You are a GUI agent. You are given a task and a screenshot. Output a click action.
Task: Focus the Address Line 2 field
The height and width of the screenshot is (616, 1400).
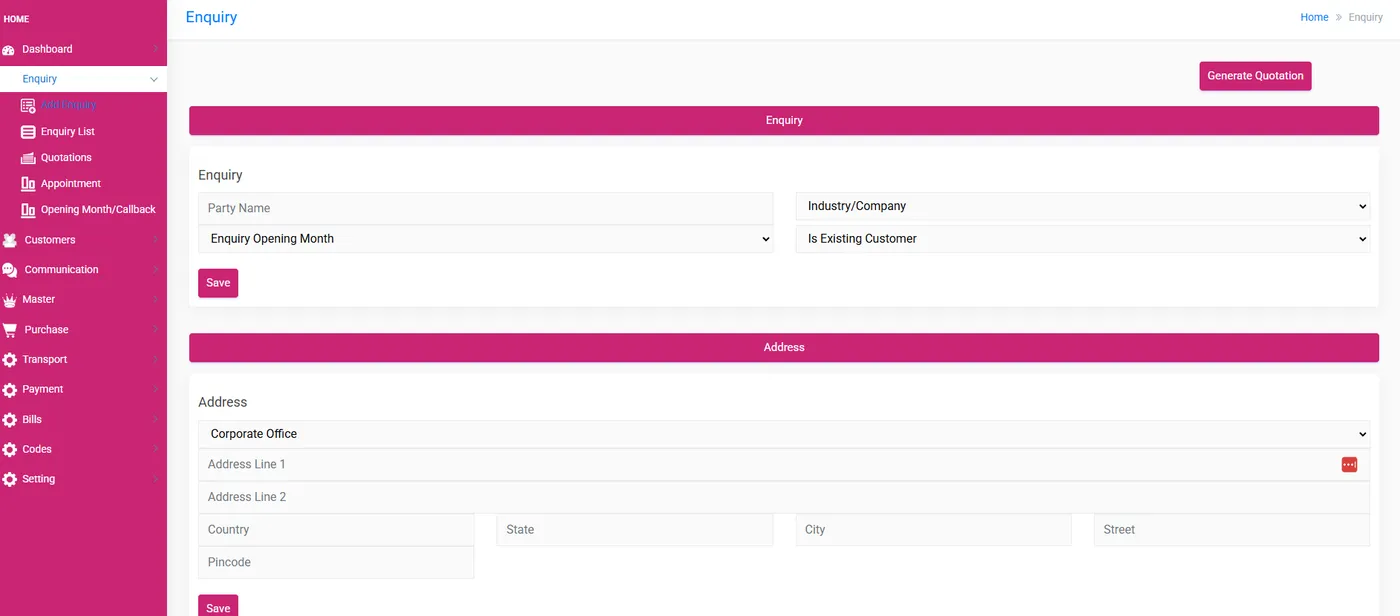(x=784, y=497)
